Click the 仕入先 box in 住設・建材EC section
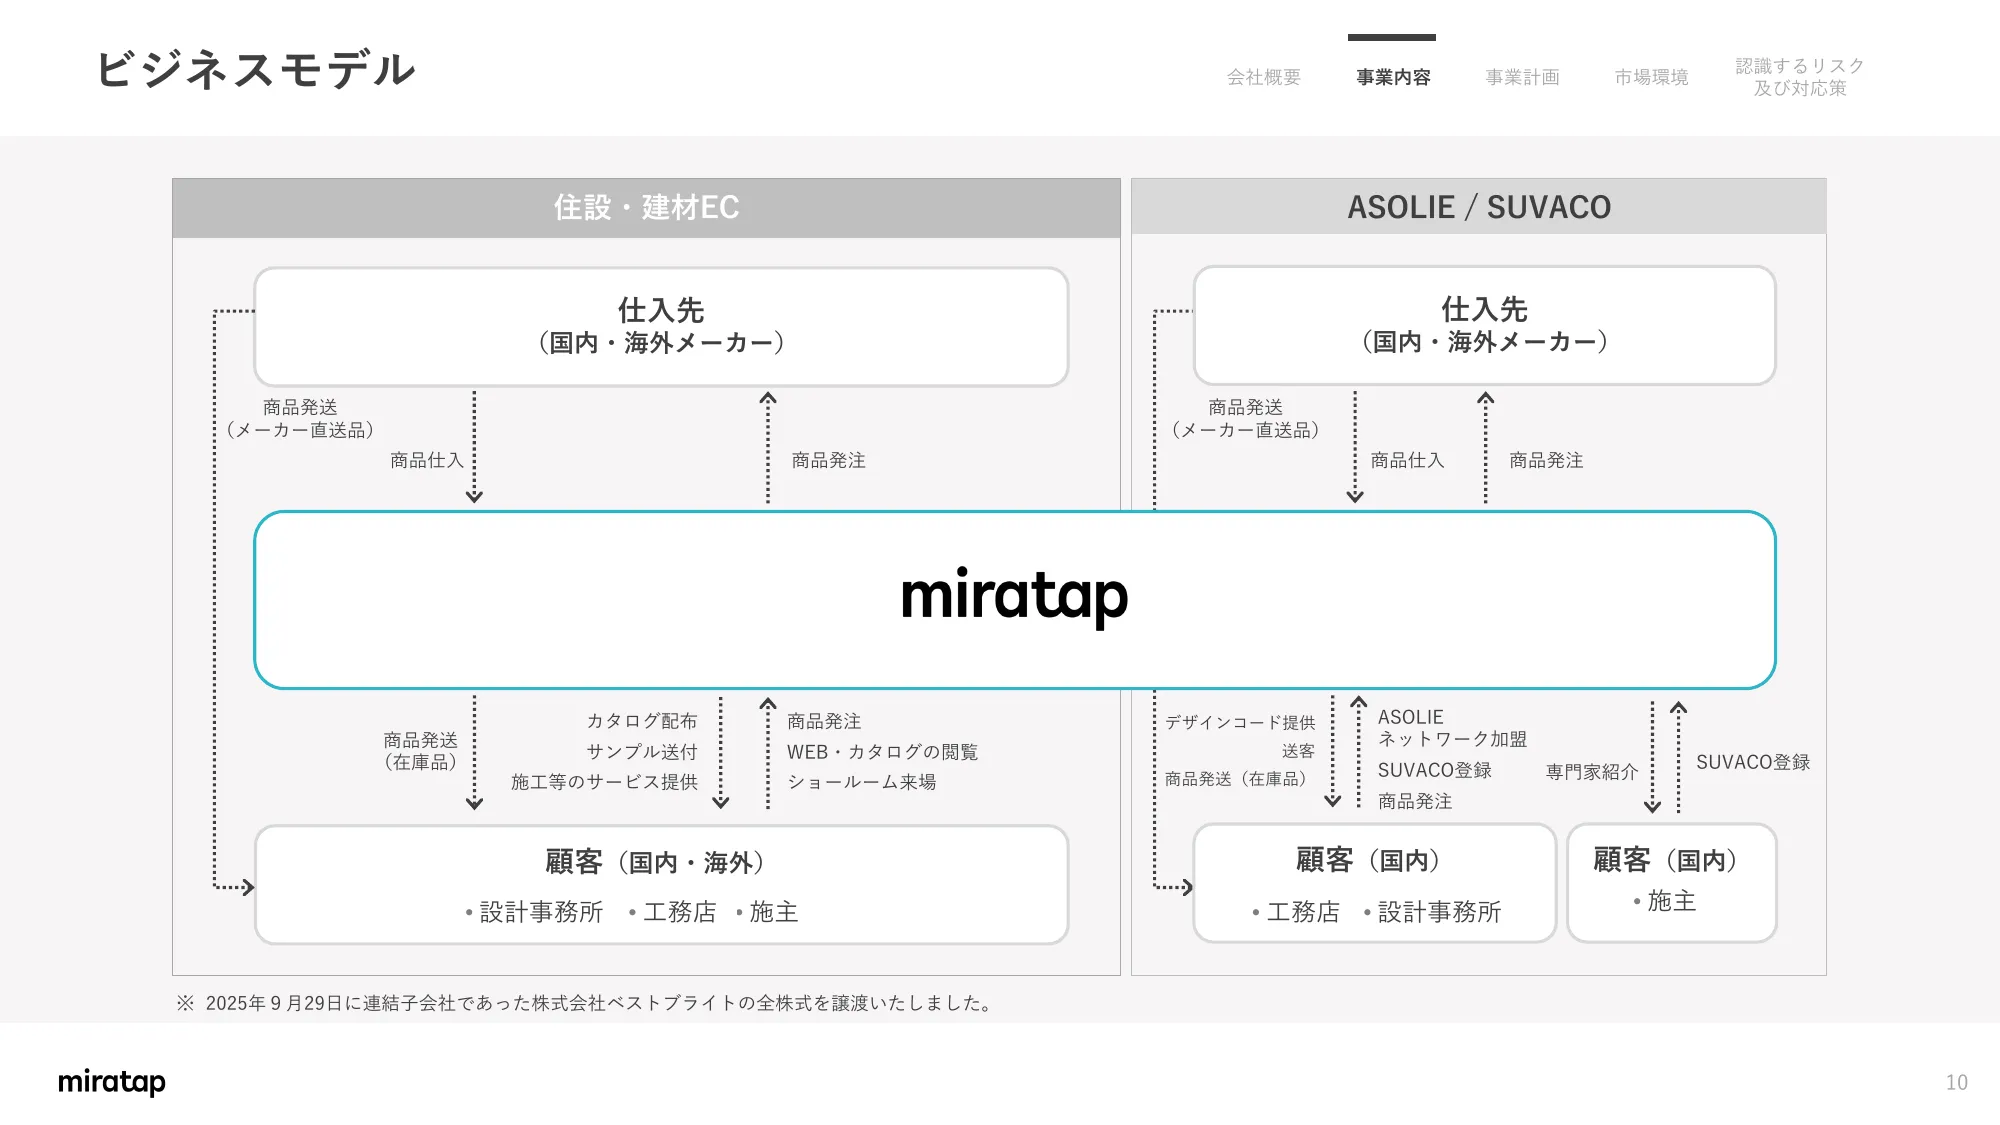The width and height of the screenshot is (2000, 1125). pyautogui.click(x=663, y=326)
